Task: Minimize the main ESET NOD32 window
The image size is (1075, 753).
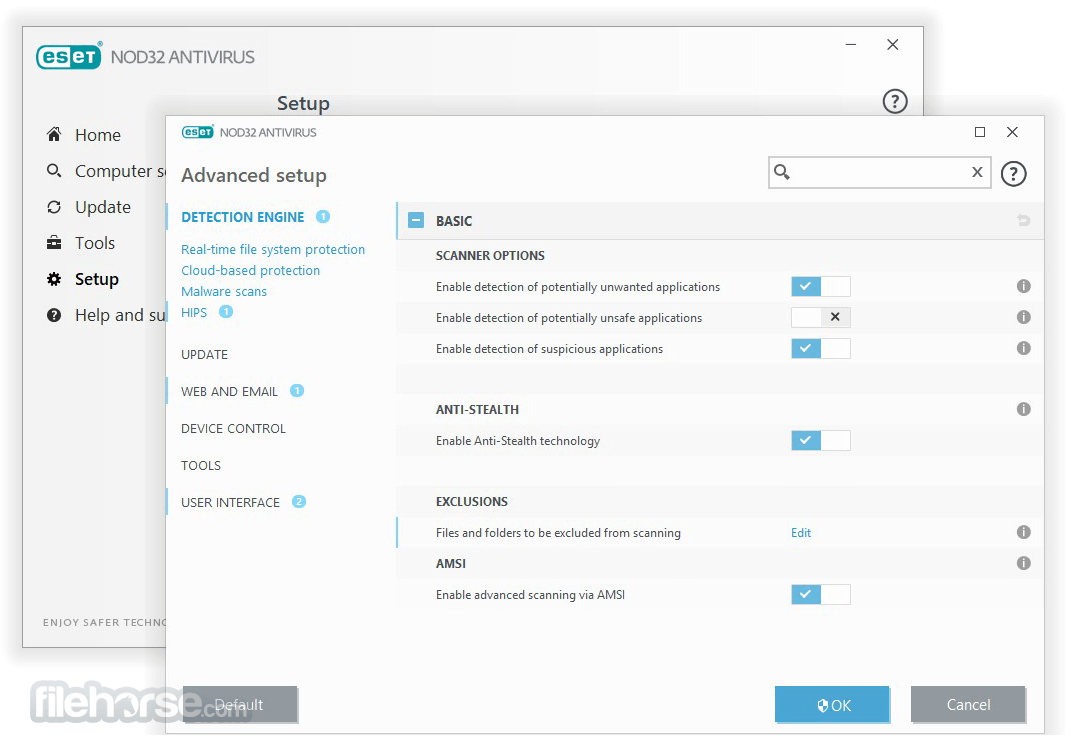Action: point(851,45)
